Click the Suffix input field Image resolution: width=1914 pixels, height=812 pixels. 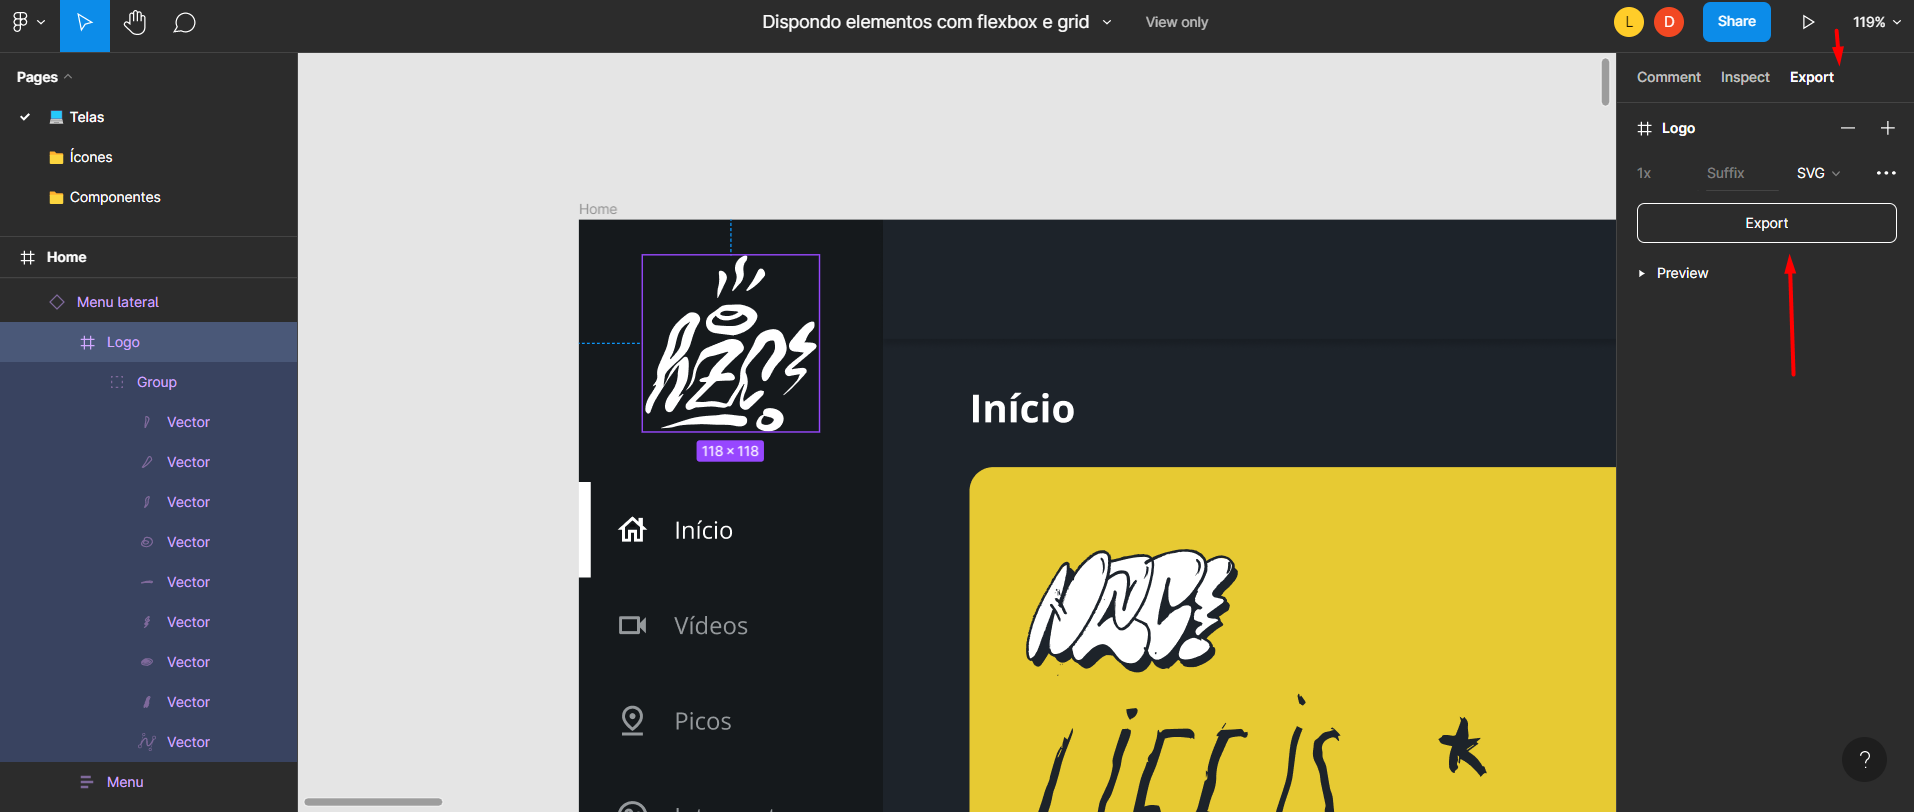pos(1742,173)
